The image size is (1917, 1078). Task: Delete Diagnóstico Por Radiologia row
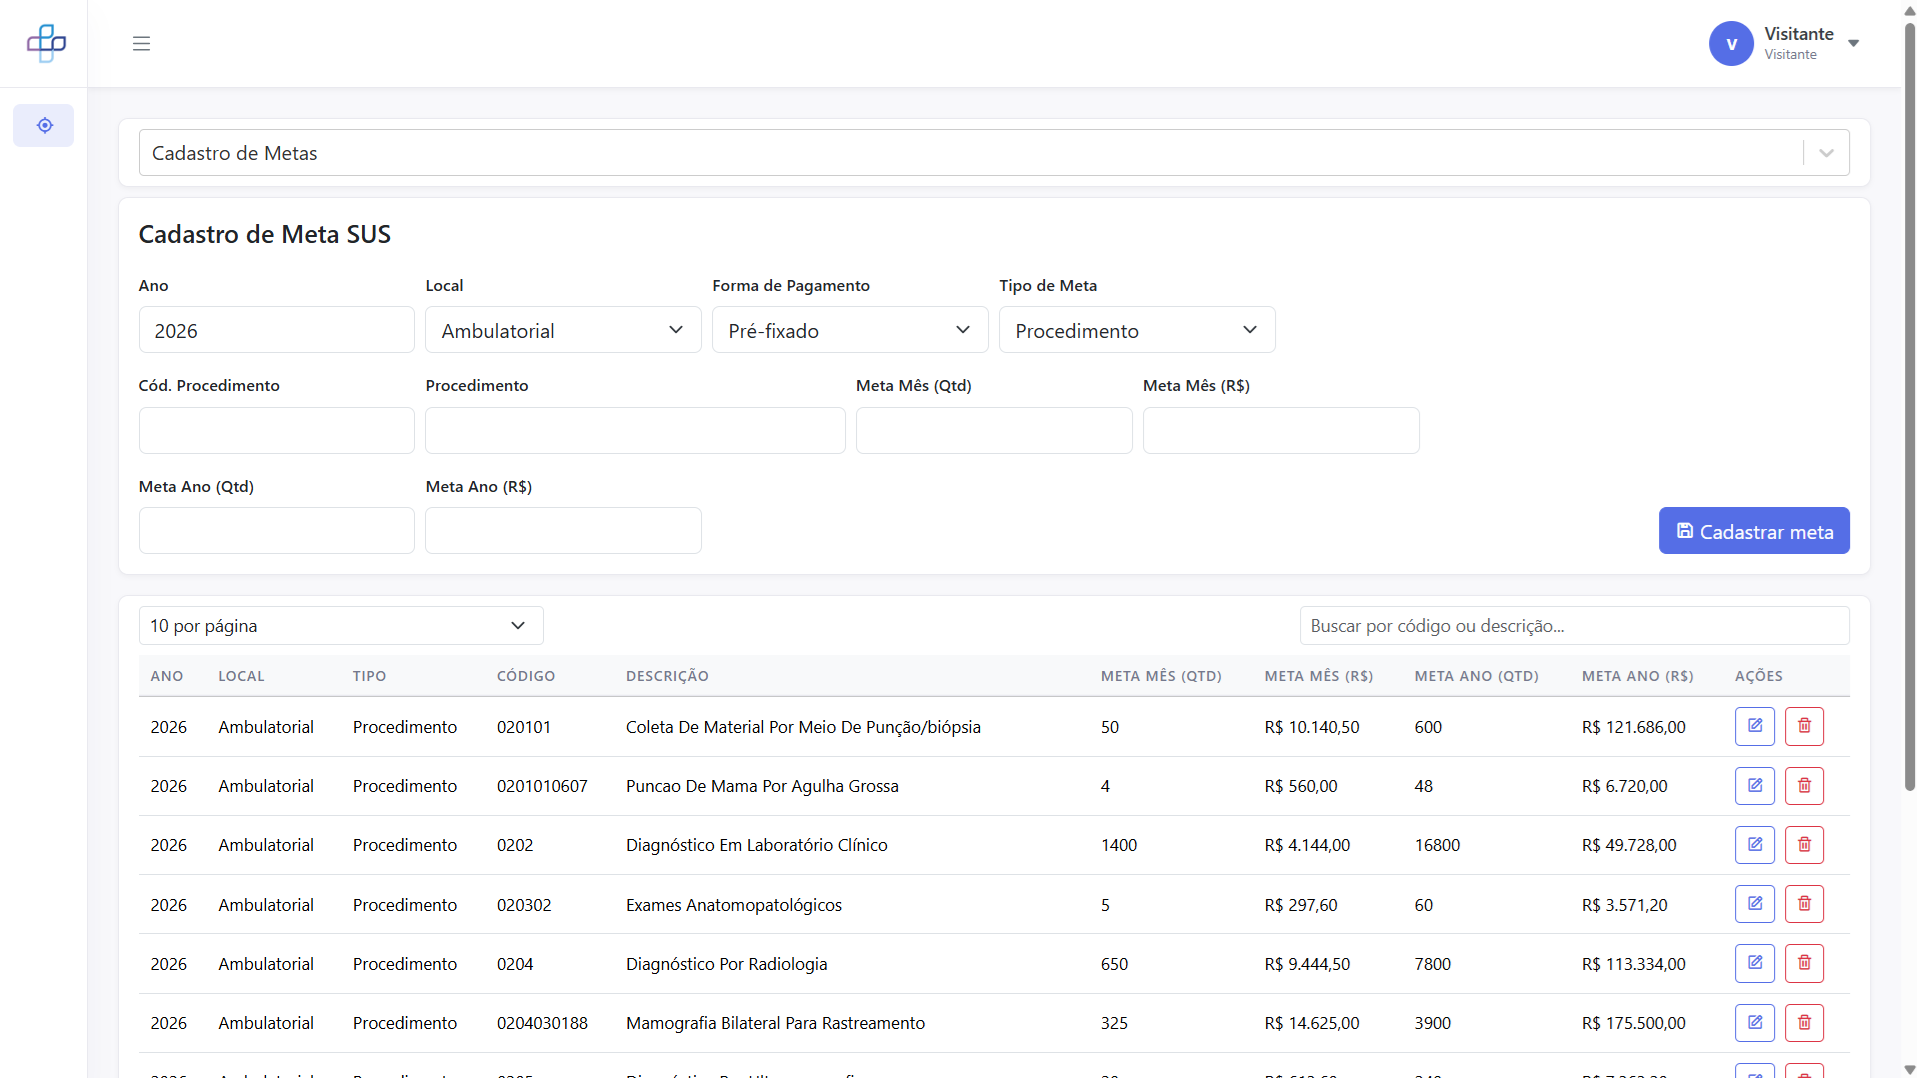(x=1804, y=963)
